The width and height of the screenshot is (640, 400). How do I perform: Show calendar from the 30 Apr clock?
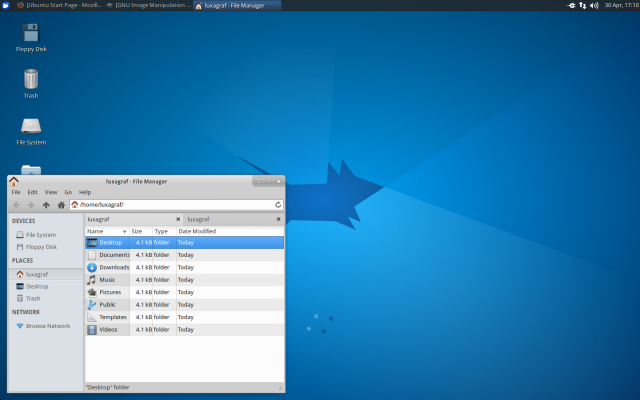point(621,5)
